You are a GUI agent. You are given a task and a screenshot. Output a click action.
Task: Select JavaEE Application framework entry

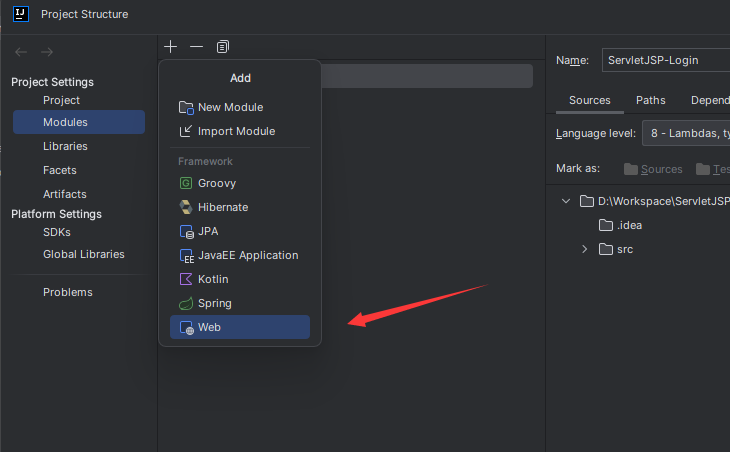tap(247, 255)
